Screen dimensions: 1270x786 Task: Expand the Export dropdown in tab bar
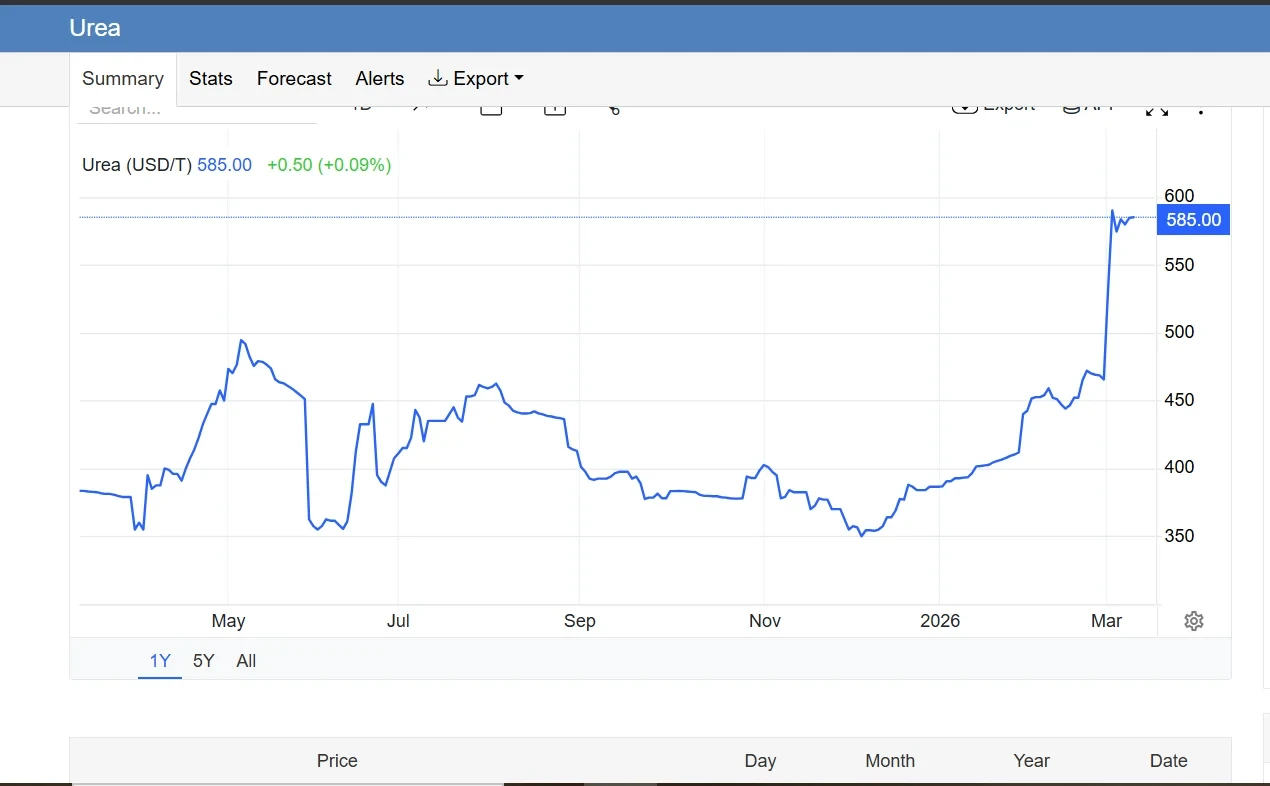click(x=476, y=79)
